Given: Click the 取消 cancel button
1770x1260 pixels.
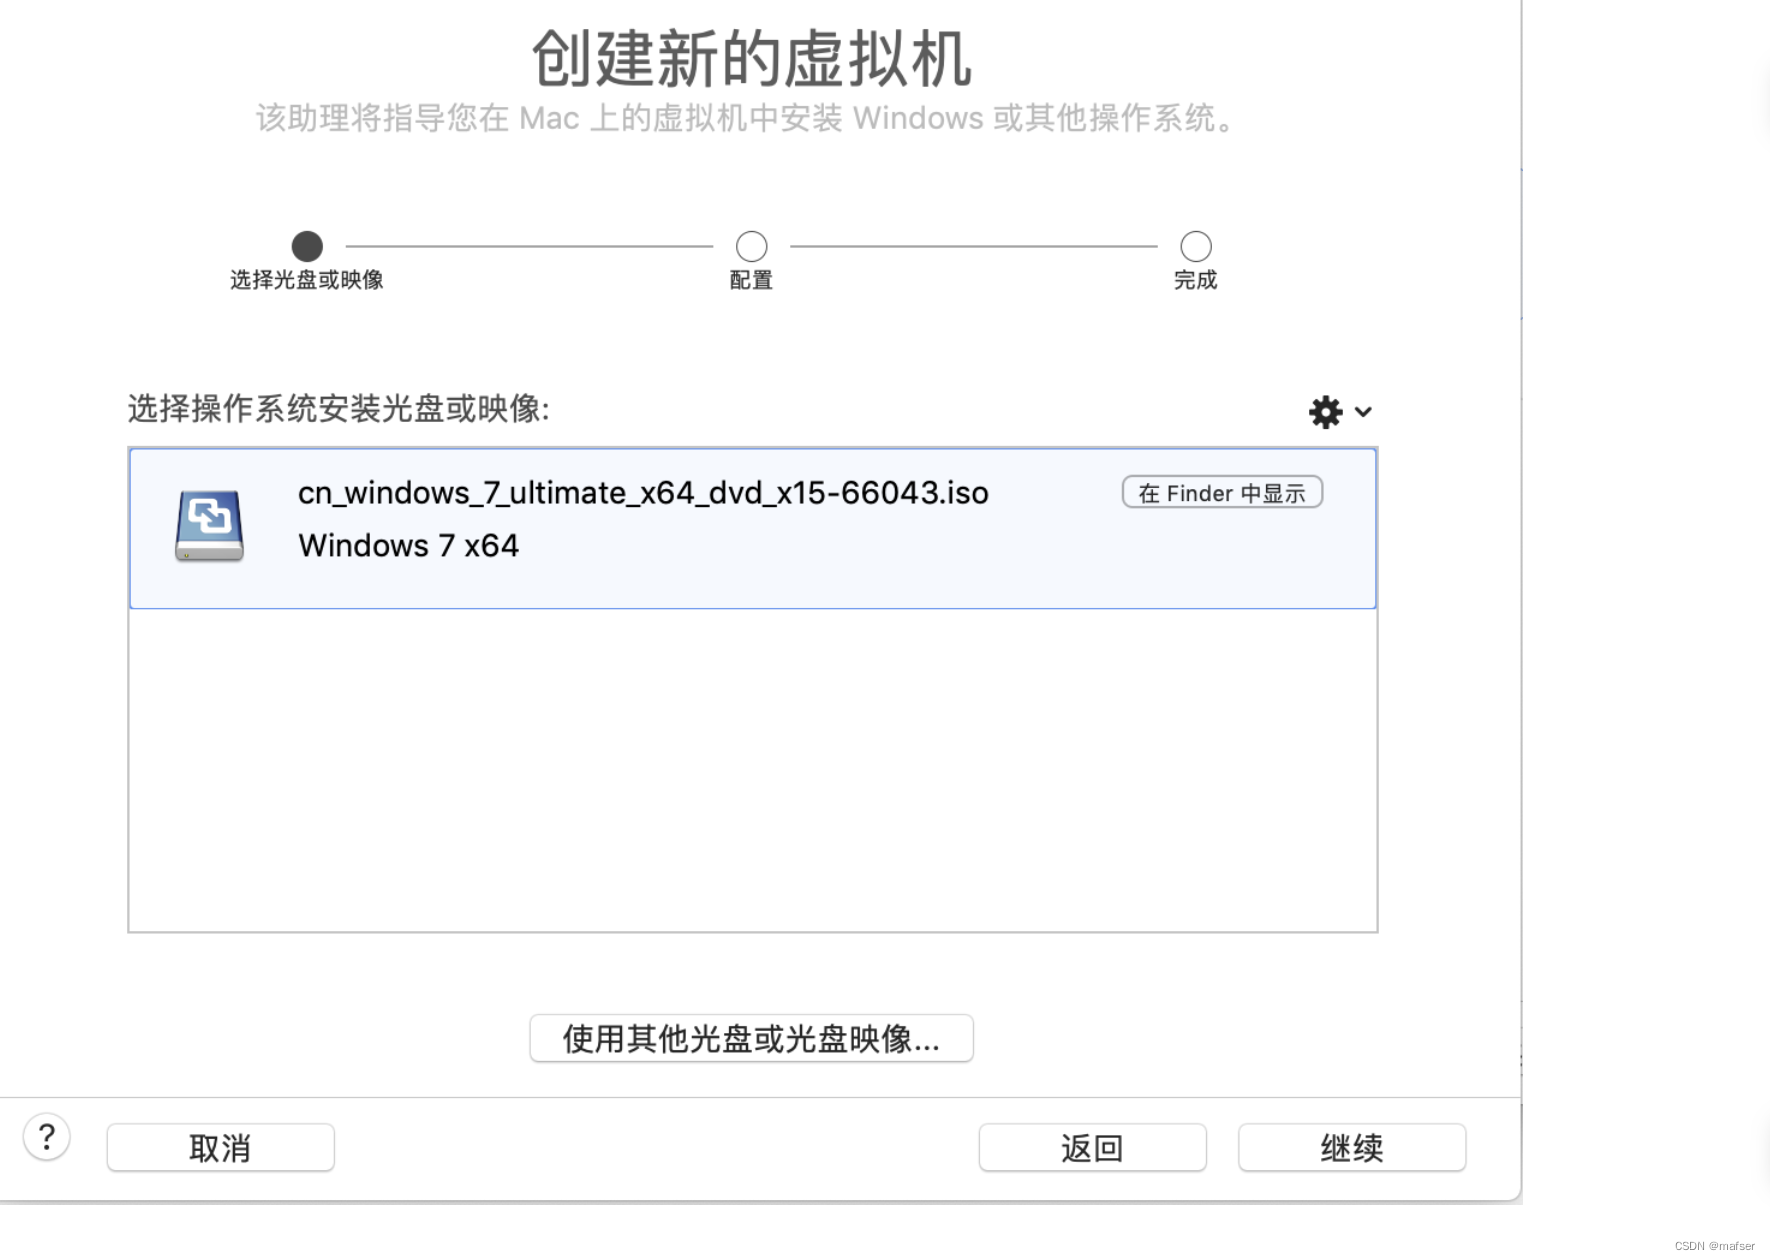Looking at the screenshot, I should tap(220, 1148).
